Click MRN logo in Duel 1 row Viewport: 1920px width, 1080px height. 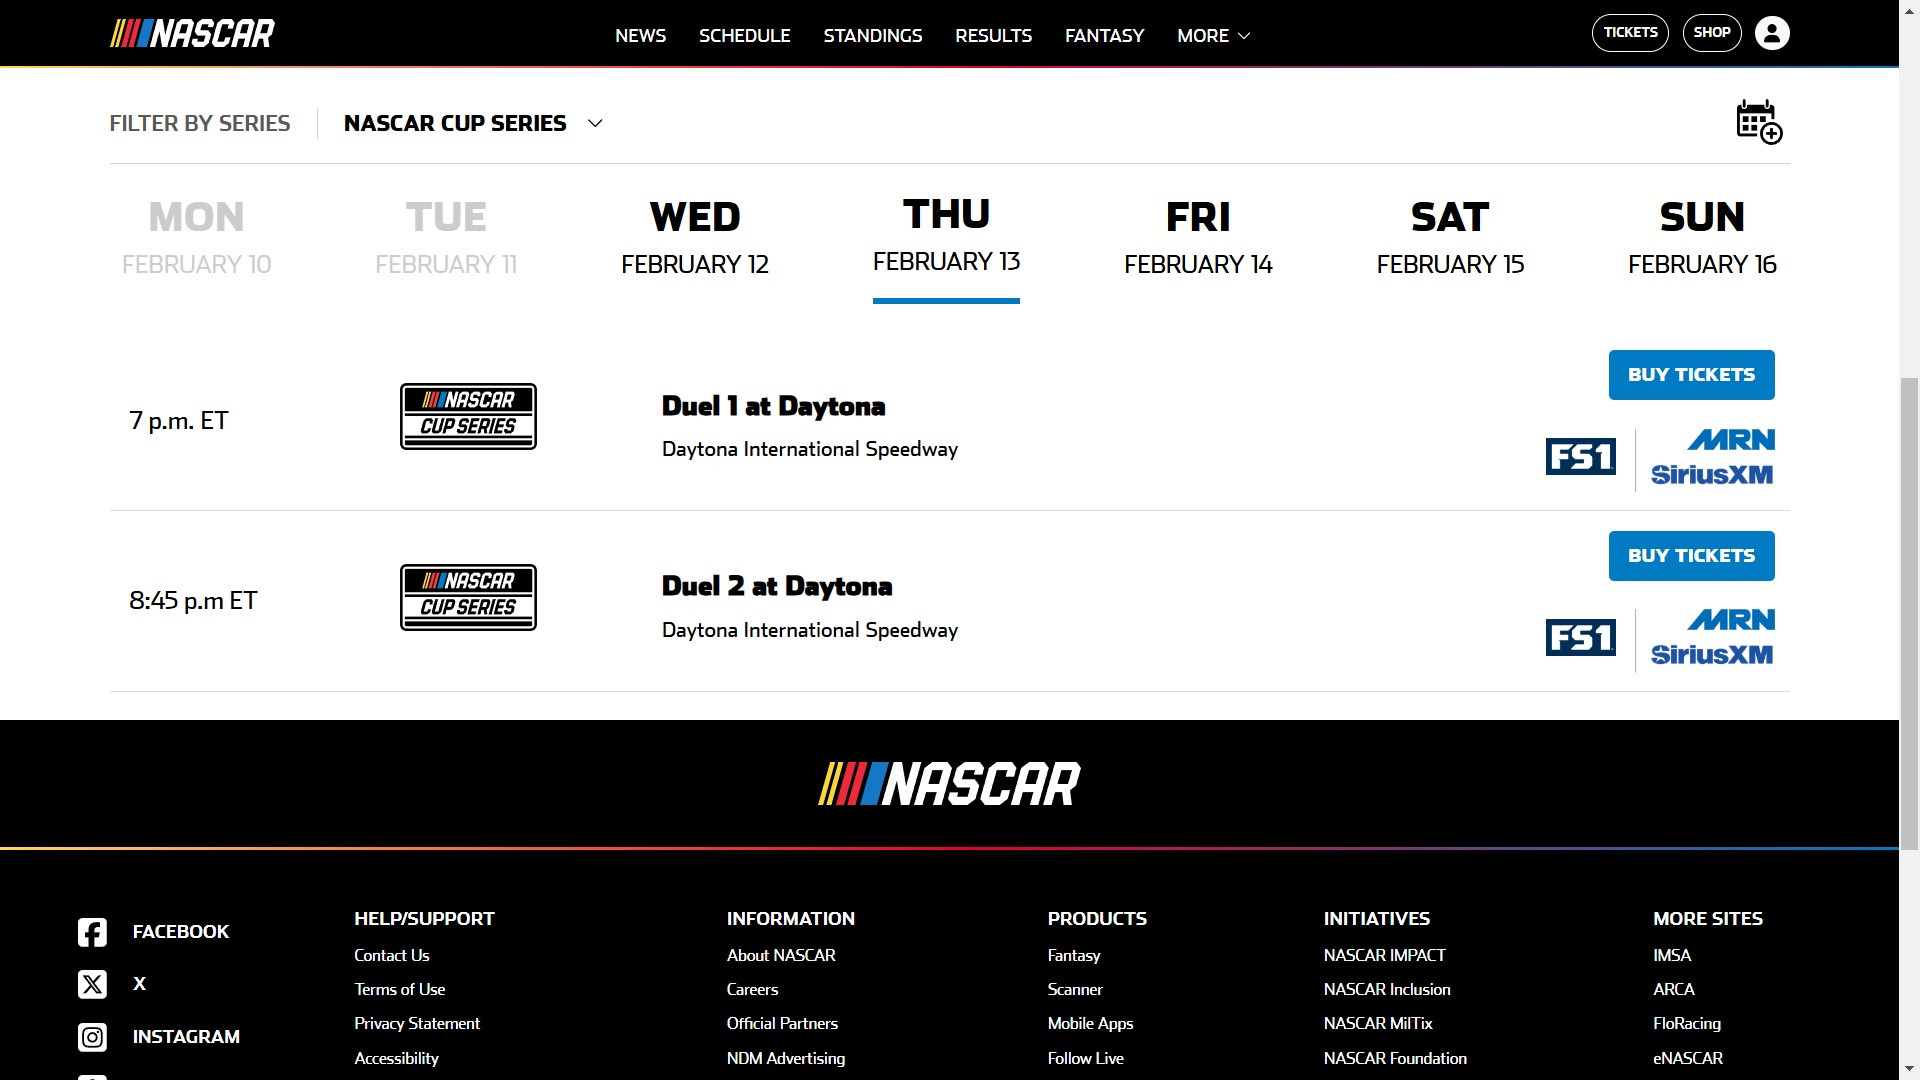[1731, 440]
